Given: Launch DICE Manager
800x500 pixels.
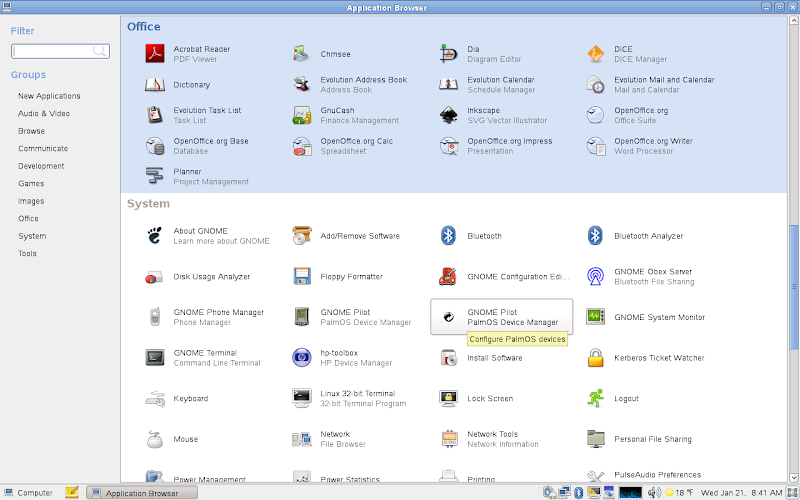Looking at the screenshot, I should coord(627,54).
